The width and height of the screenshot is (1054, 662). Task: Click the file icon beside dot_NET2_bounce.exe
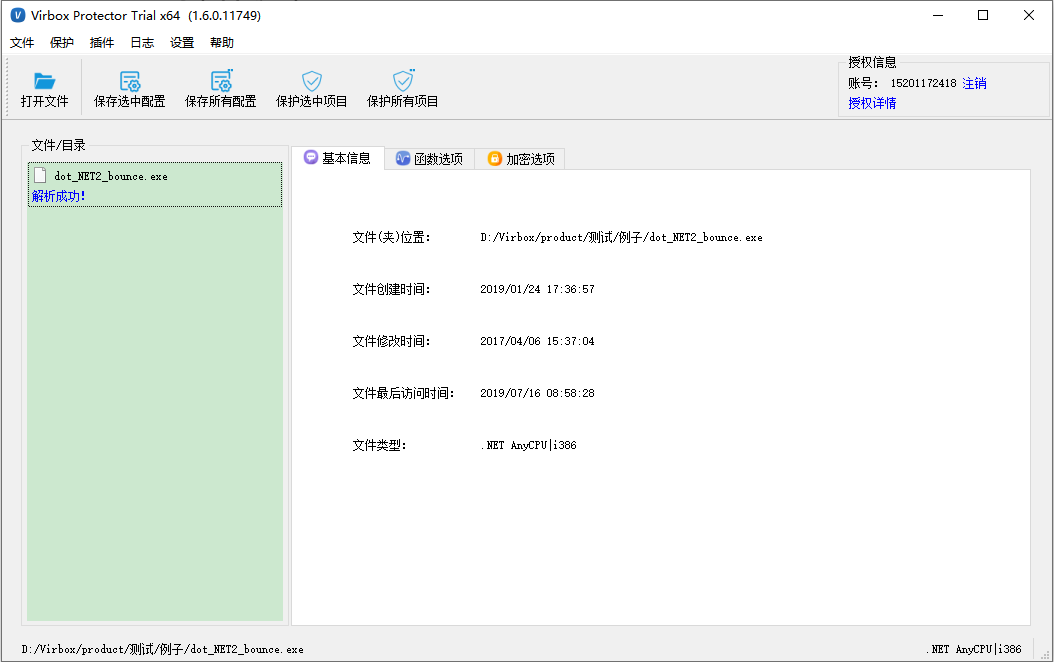pos(40,175)
